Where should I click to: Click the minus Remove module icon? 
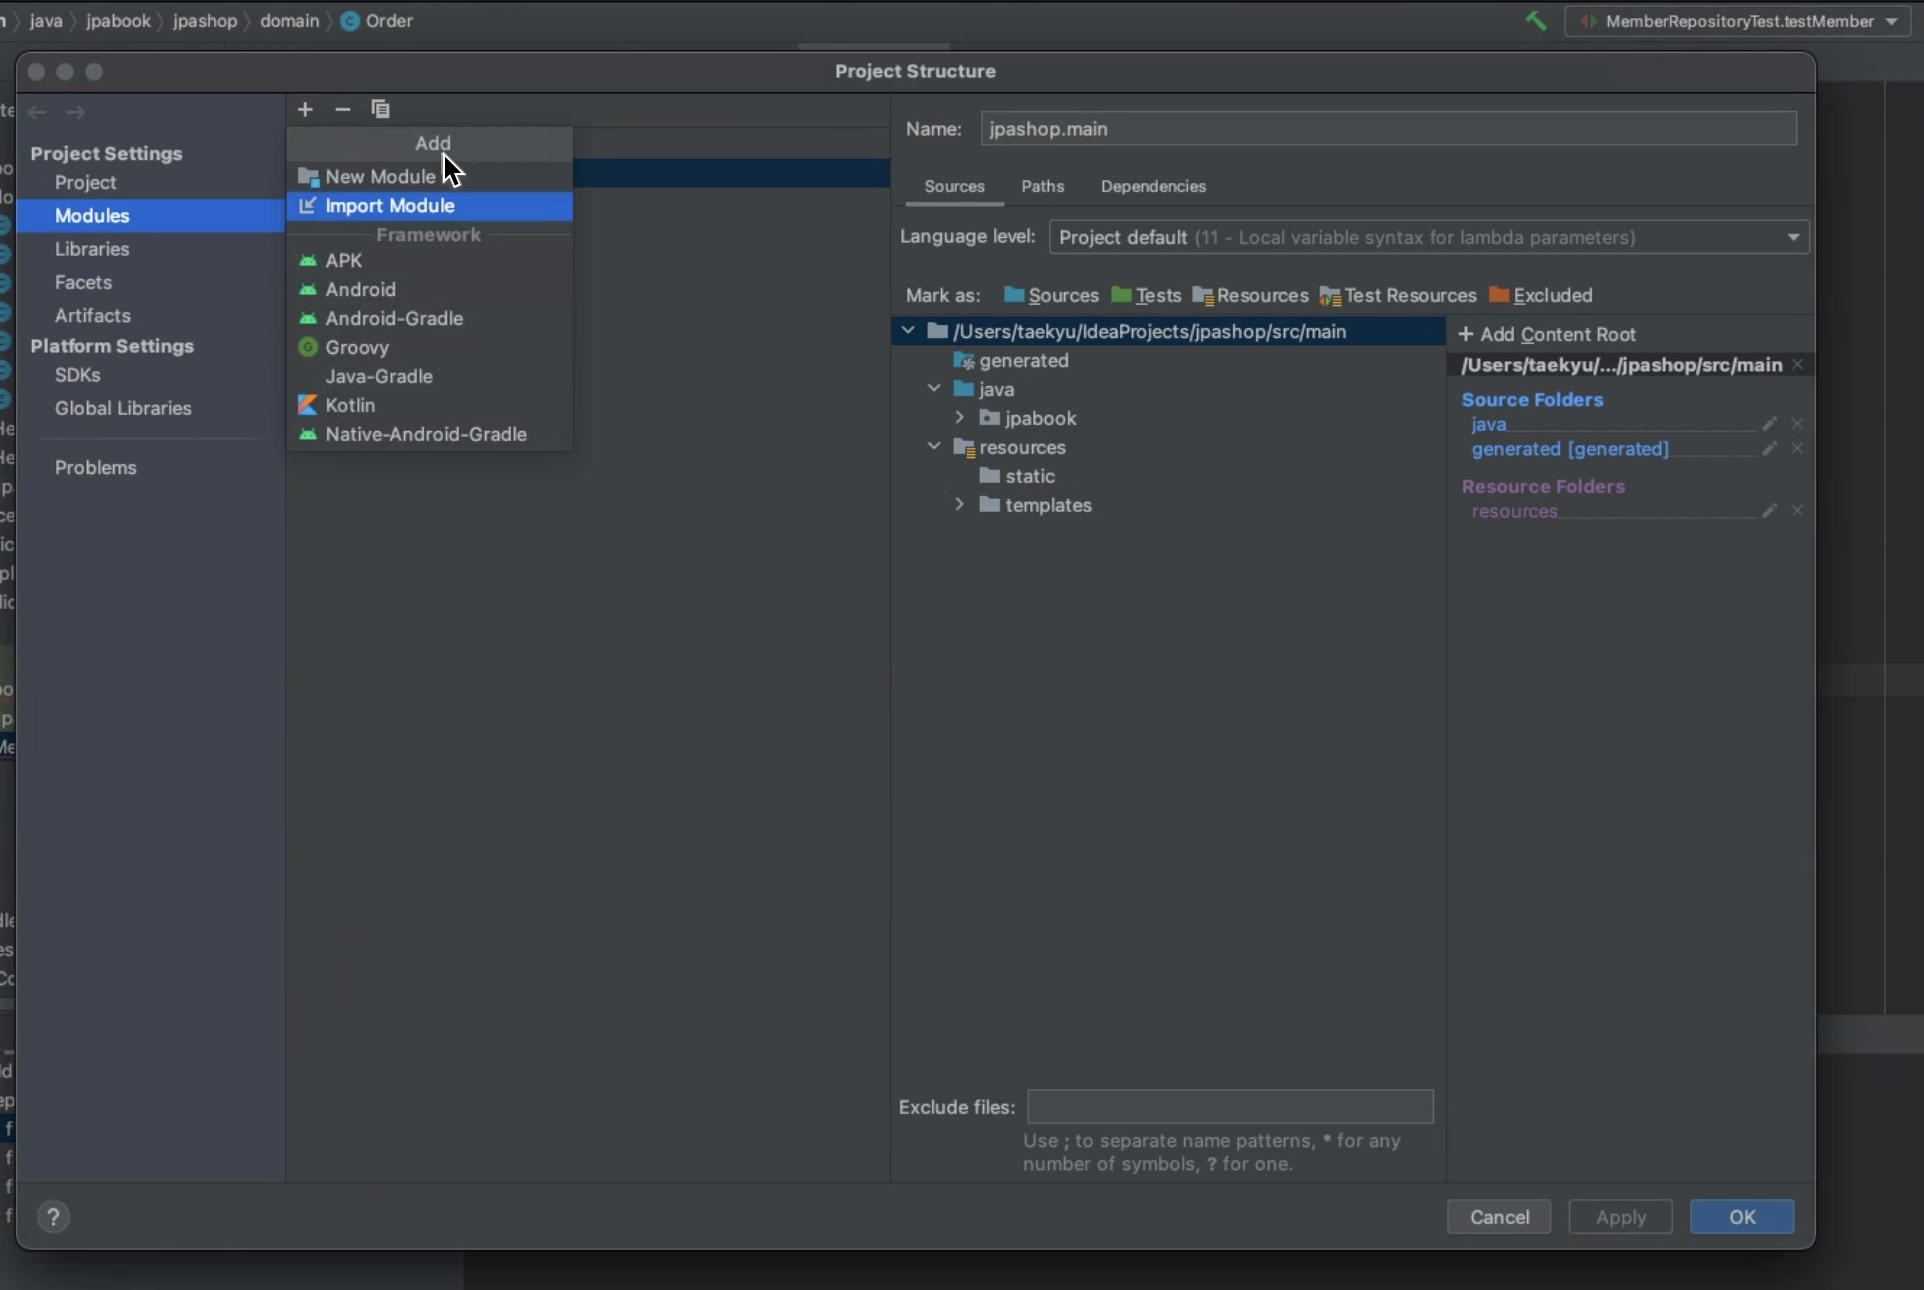pos(343,109)
